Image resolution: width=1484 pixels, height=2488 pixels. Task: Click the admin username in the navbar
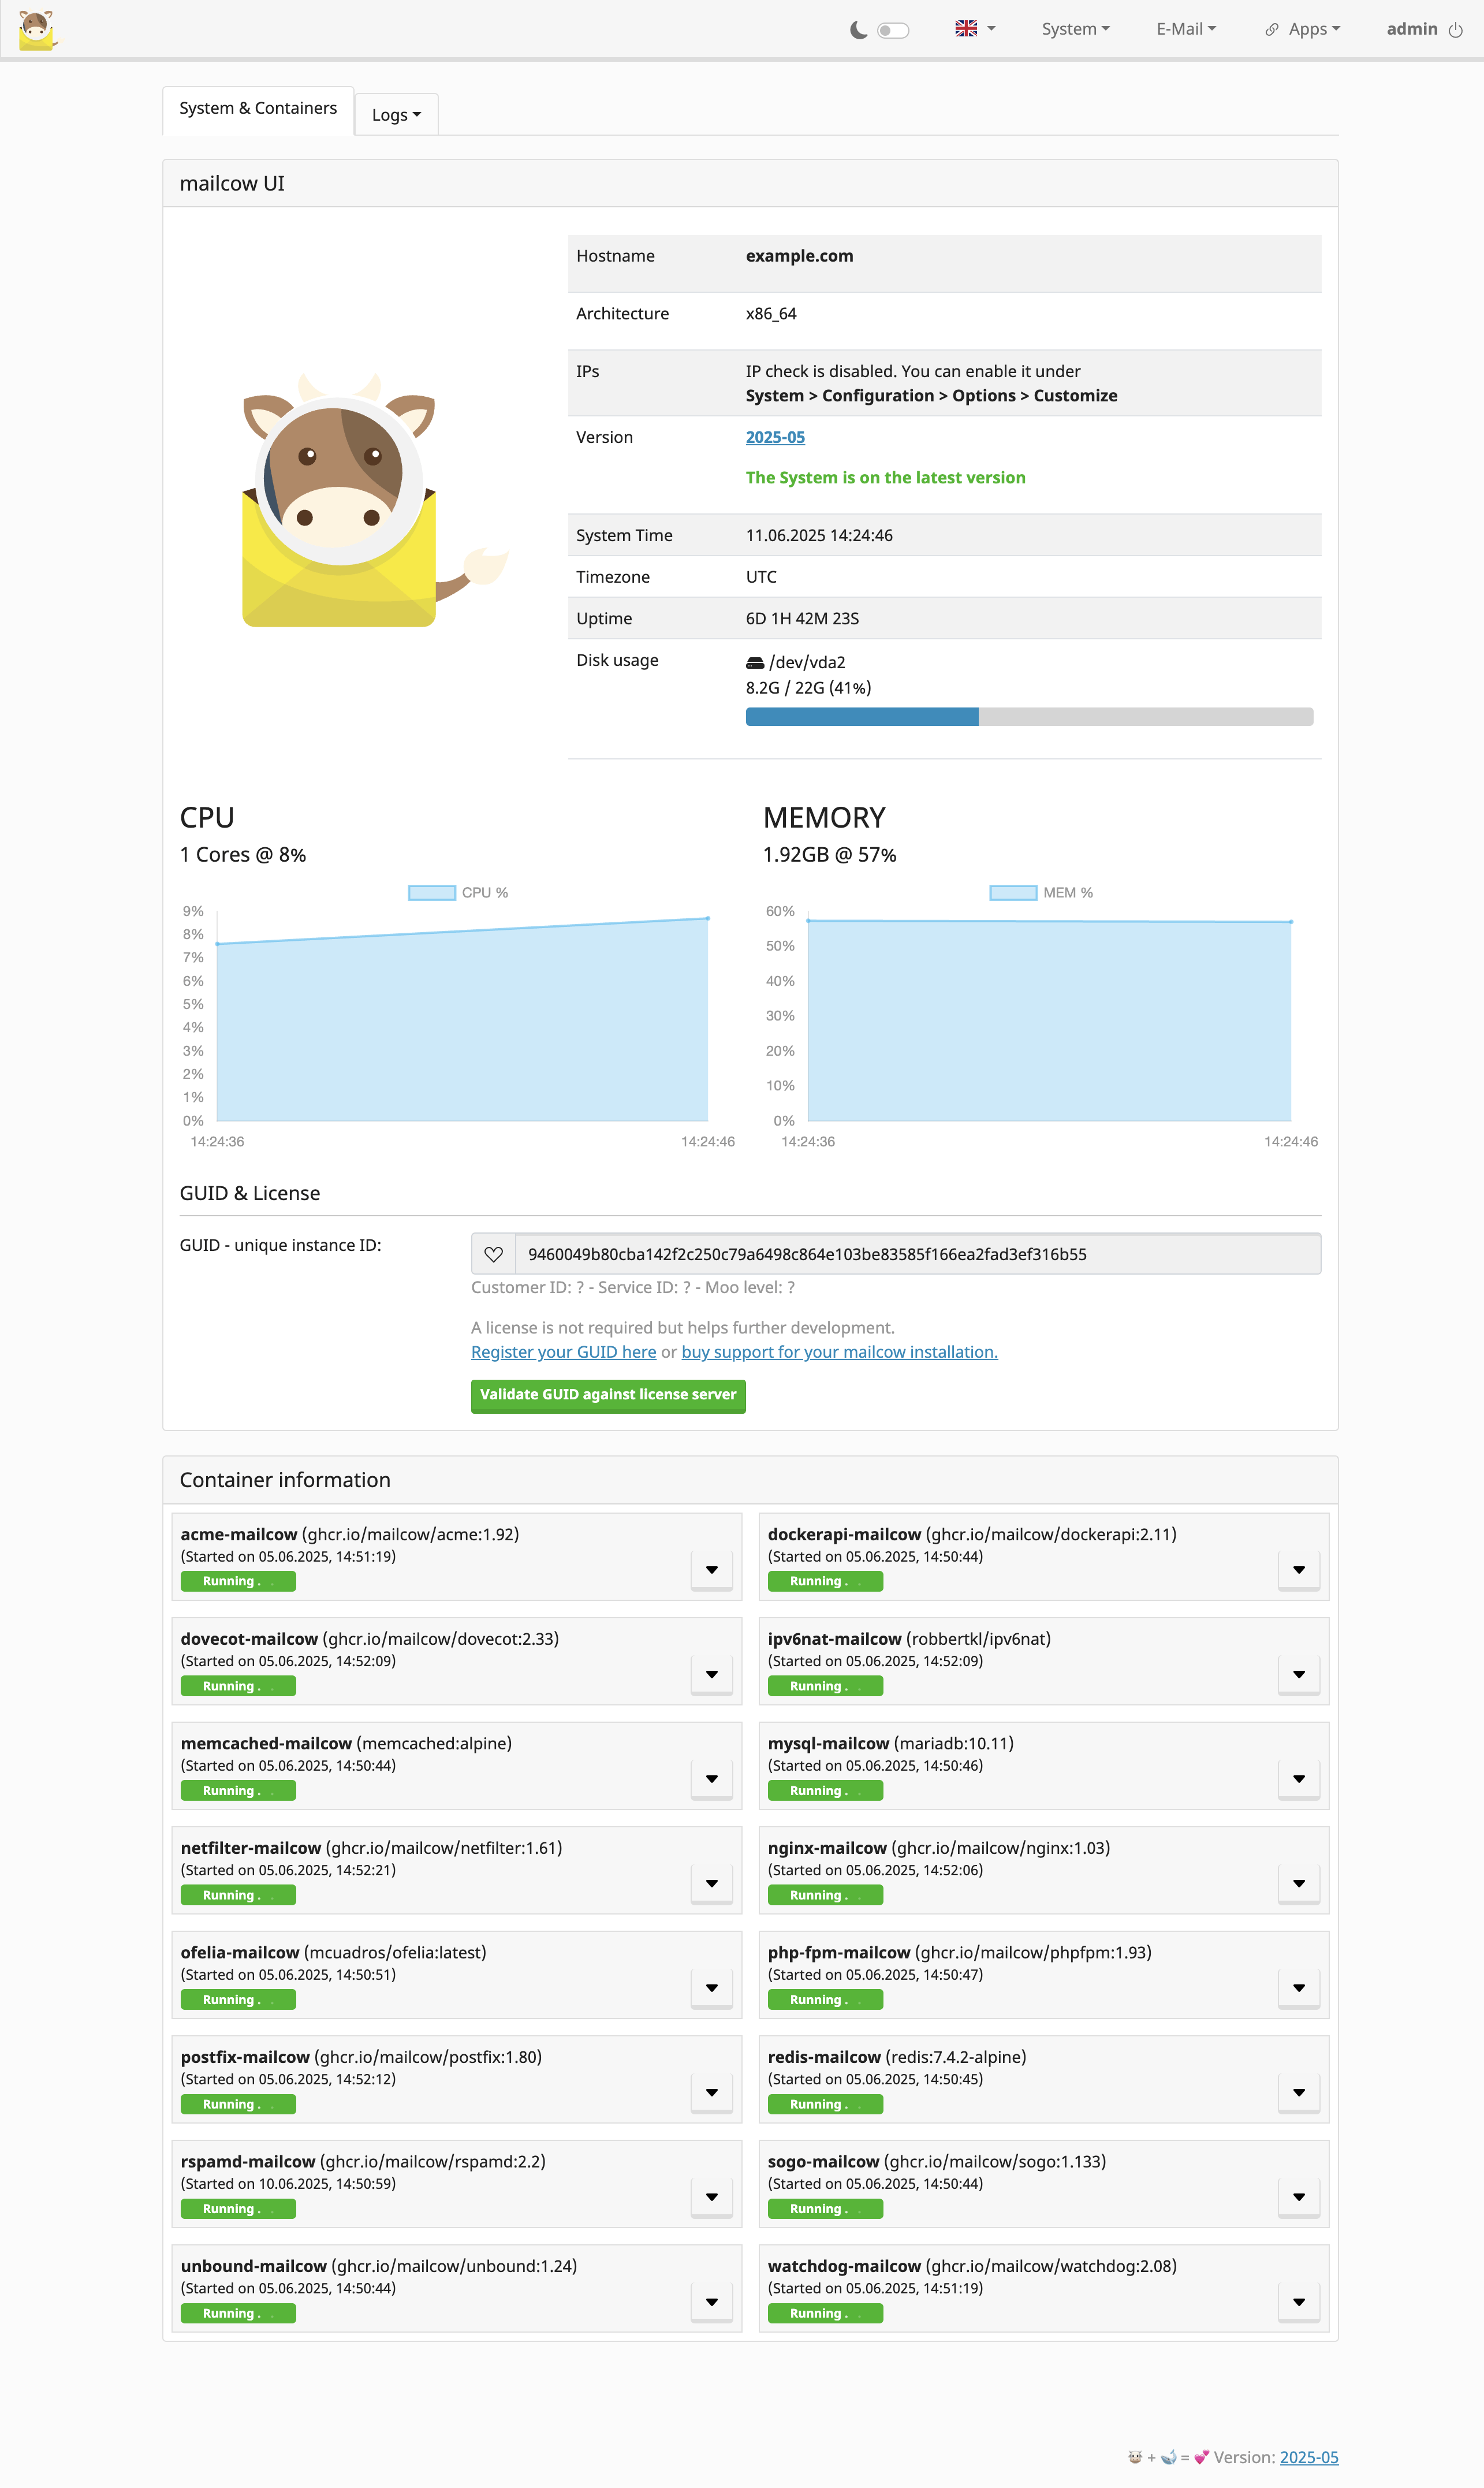pos(1411,29)
